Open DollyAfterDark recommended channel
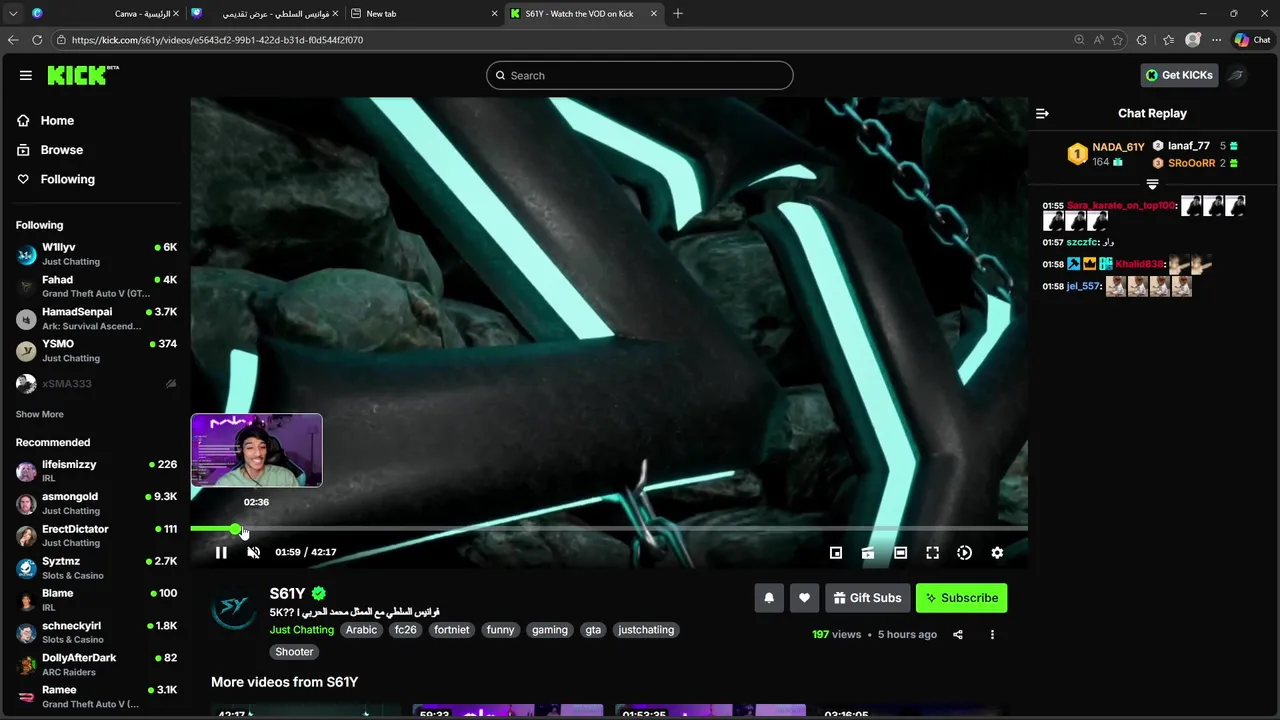This screenshot has width=1280, height=720. pyautogui.click(x=96, y=664)
